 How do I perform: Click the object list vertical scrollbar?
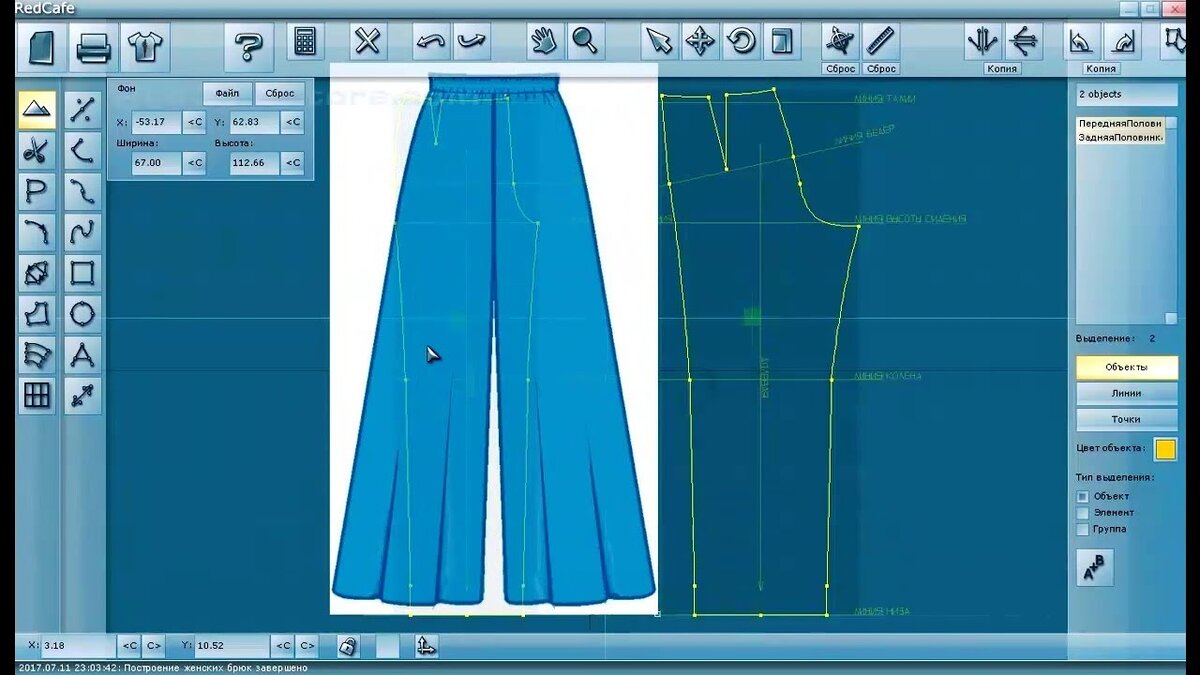click(1171, 220)
